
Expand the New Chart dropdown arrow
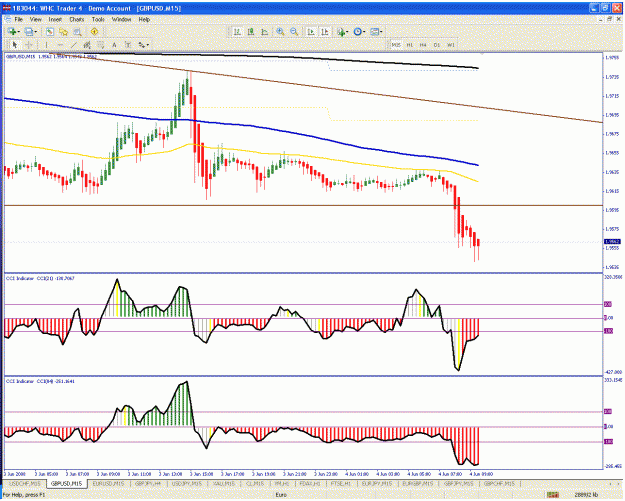click(19, 32)
